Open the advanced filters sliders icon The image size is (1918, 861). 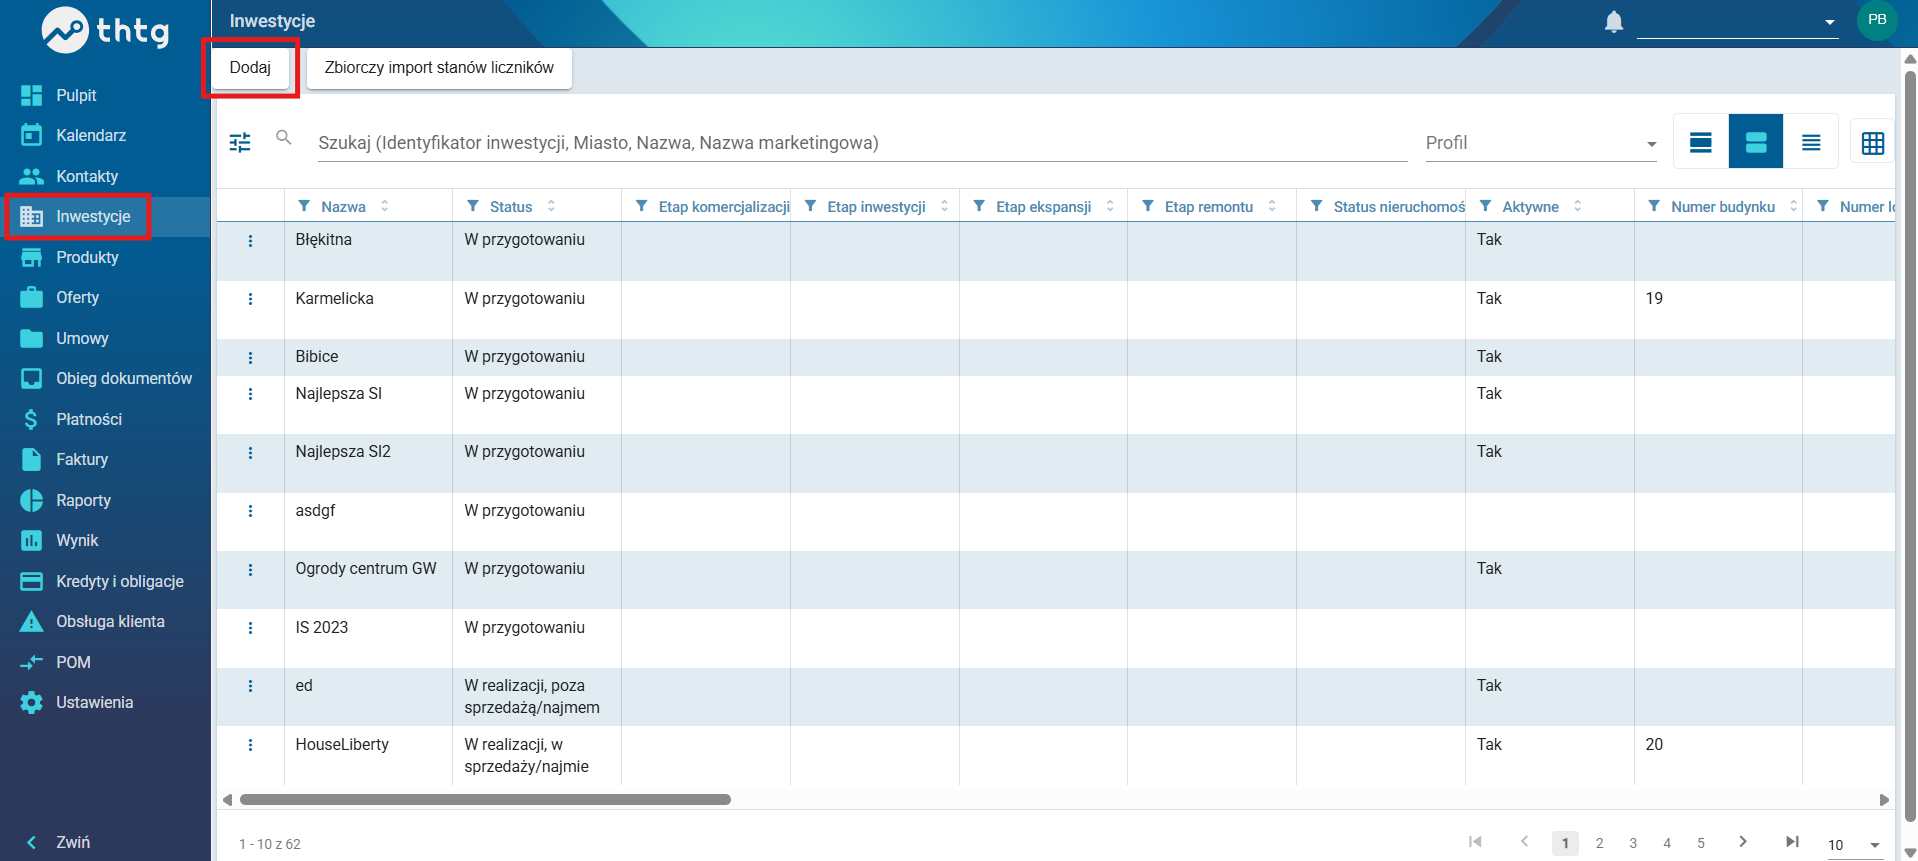pyautogui.click(x=240, y=142)
